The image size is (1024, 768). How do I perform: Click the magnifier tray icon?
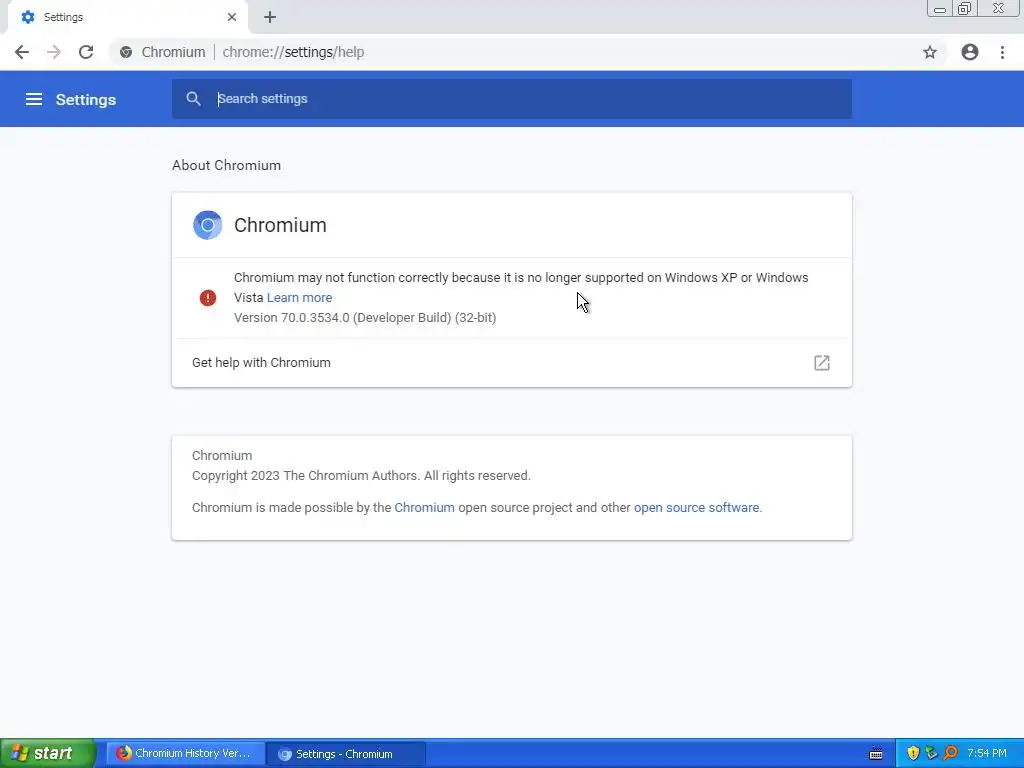click(x=950, y=753)
